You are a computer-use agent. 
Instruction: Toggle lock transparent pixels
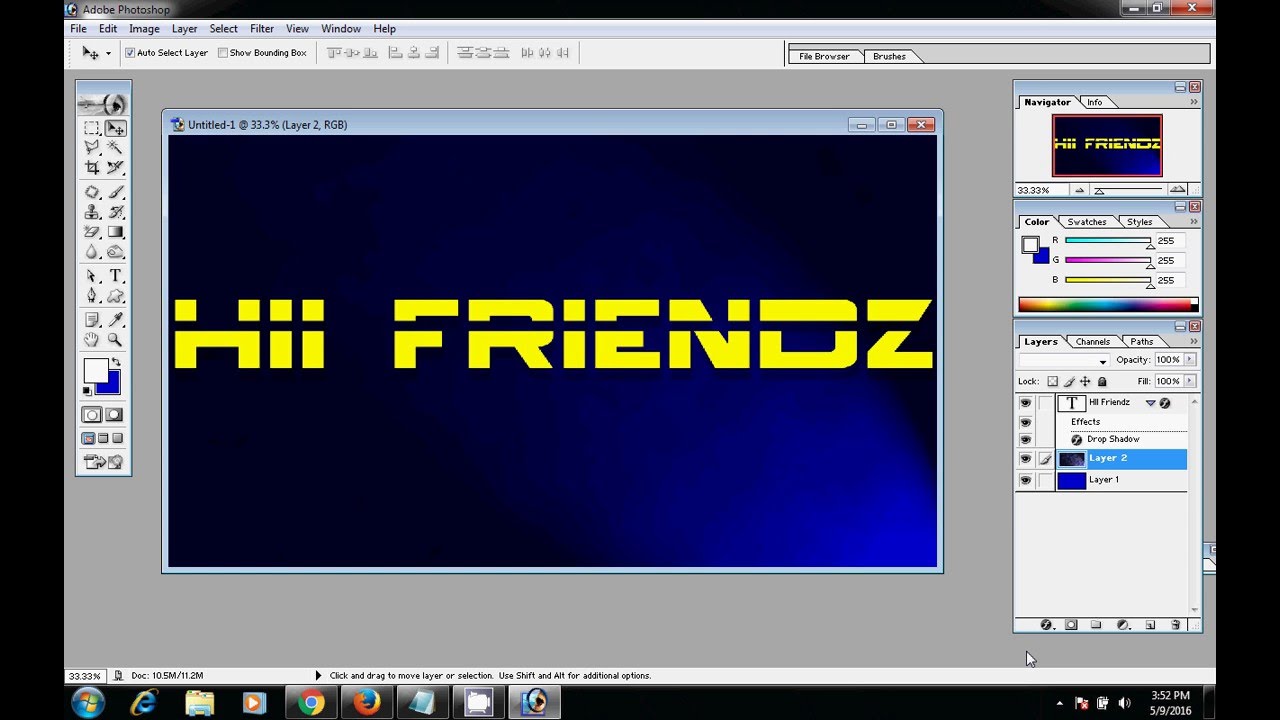pos(1052,381)
